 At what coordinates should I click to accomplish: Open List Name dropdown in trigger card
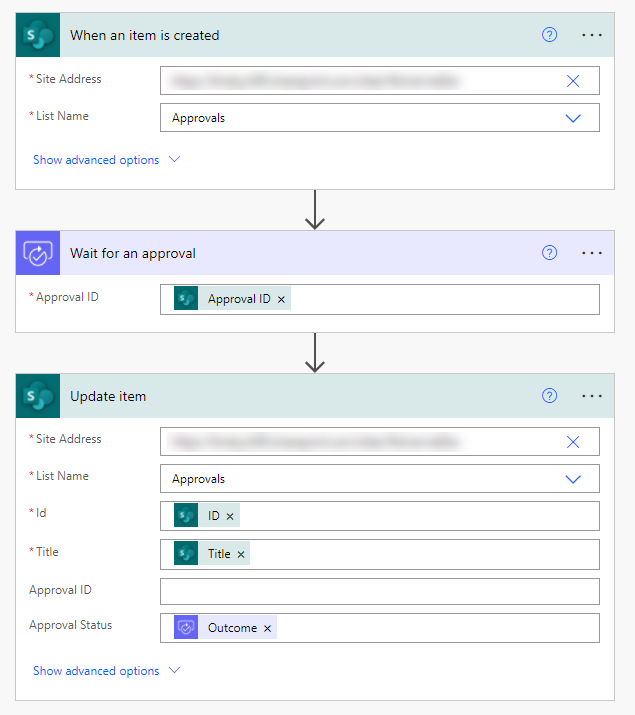coord(573,118)
